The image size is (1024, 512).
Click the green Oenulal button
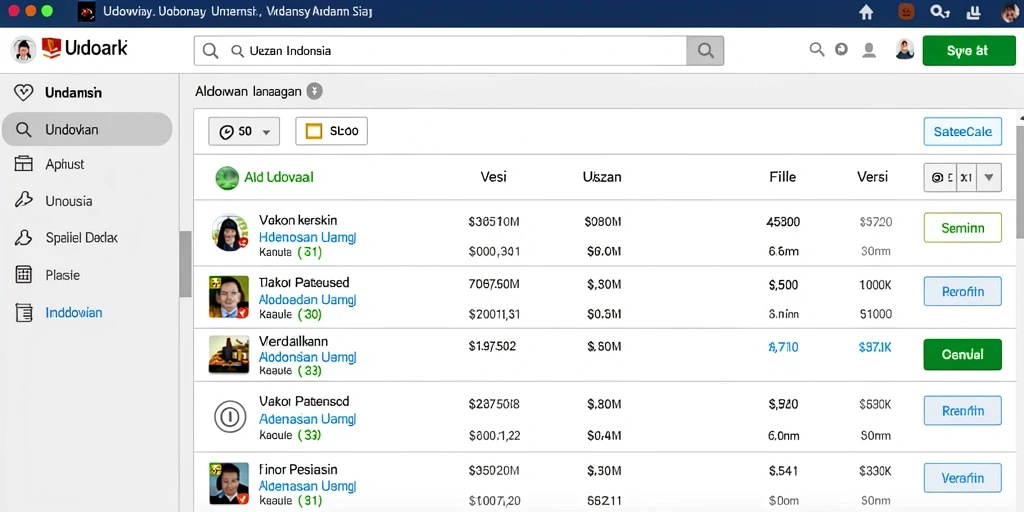pyautogui.click(x=963, y=355)
